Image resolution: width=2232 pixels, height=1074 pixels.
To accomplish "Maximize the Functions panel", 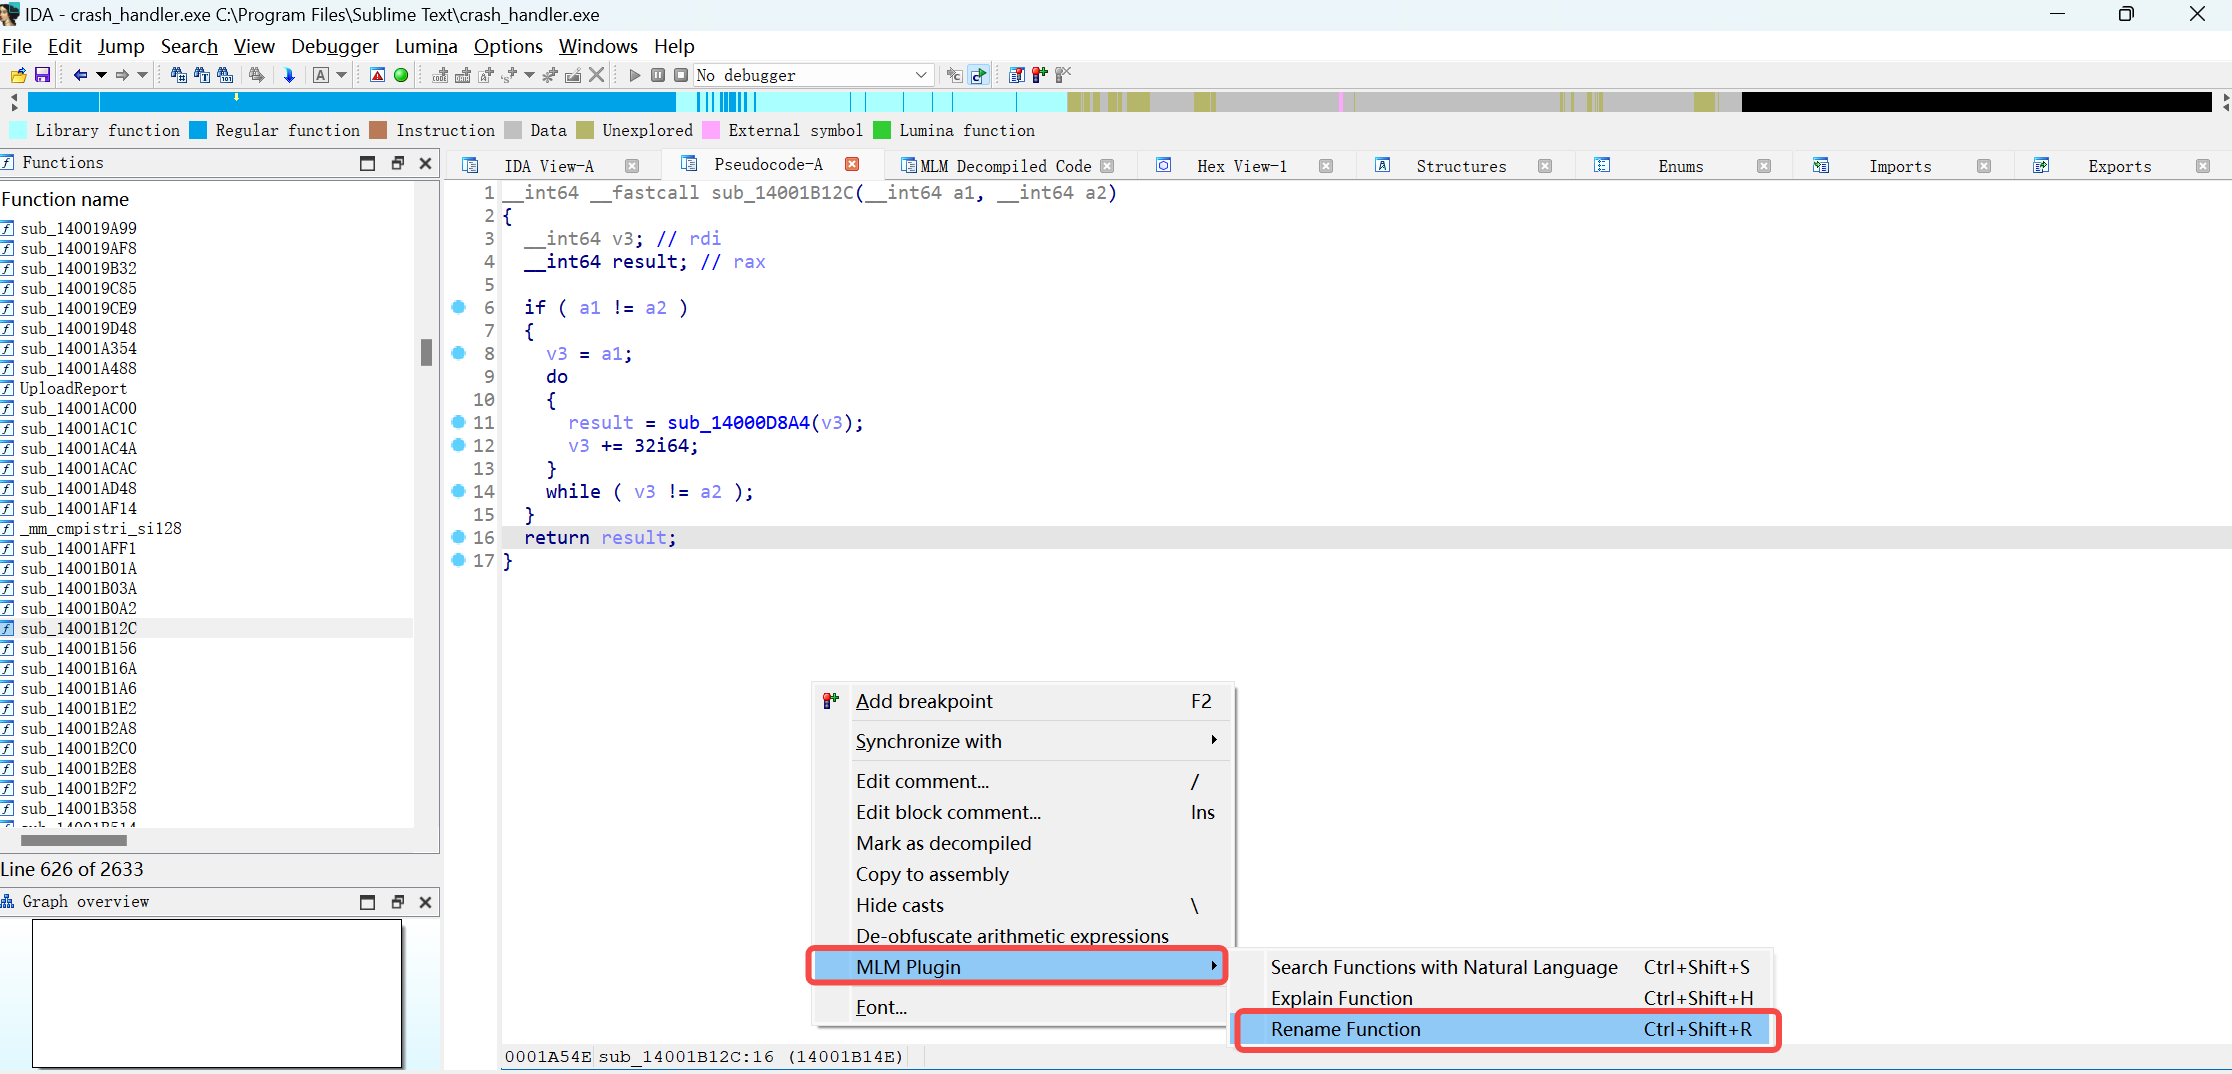I will click(x=367, y=163).
